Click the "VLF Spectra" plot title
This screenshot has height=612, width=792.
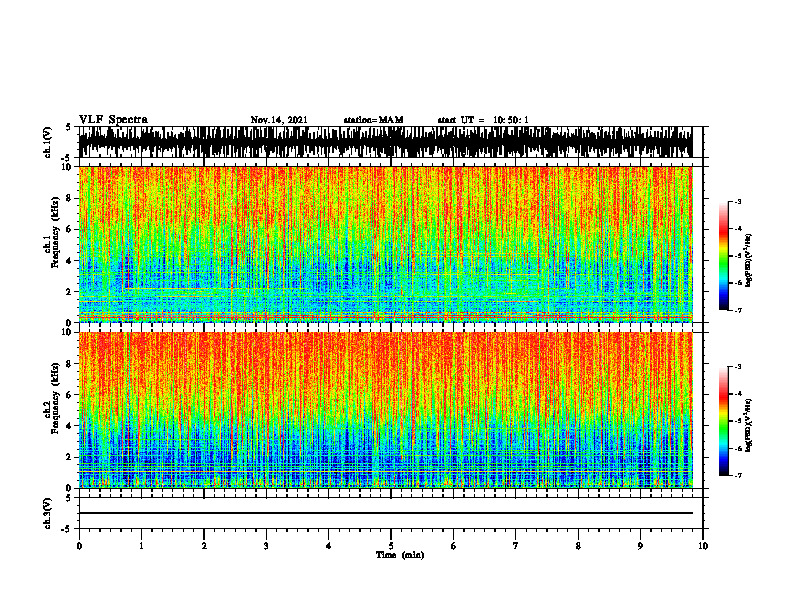click(113, 120)
